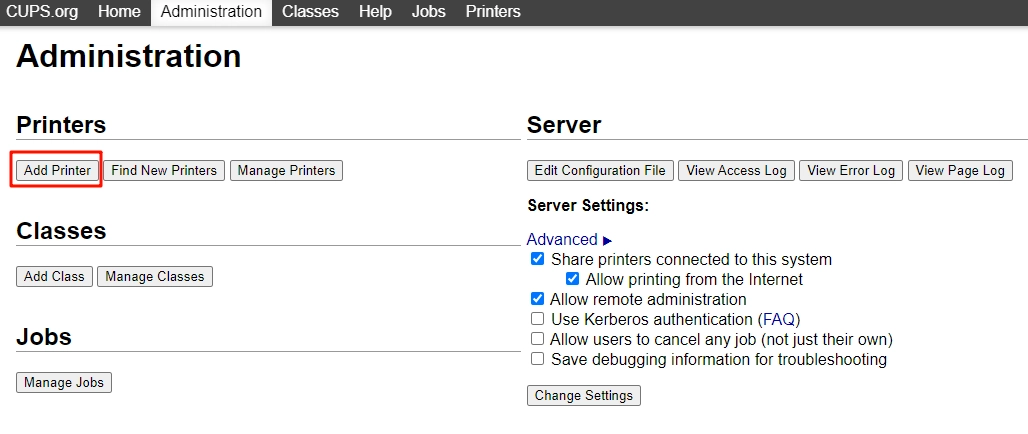Go to the Home tab

tap(119, 12)
